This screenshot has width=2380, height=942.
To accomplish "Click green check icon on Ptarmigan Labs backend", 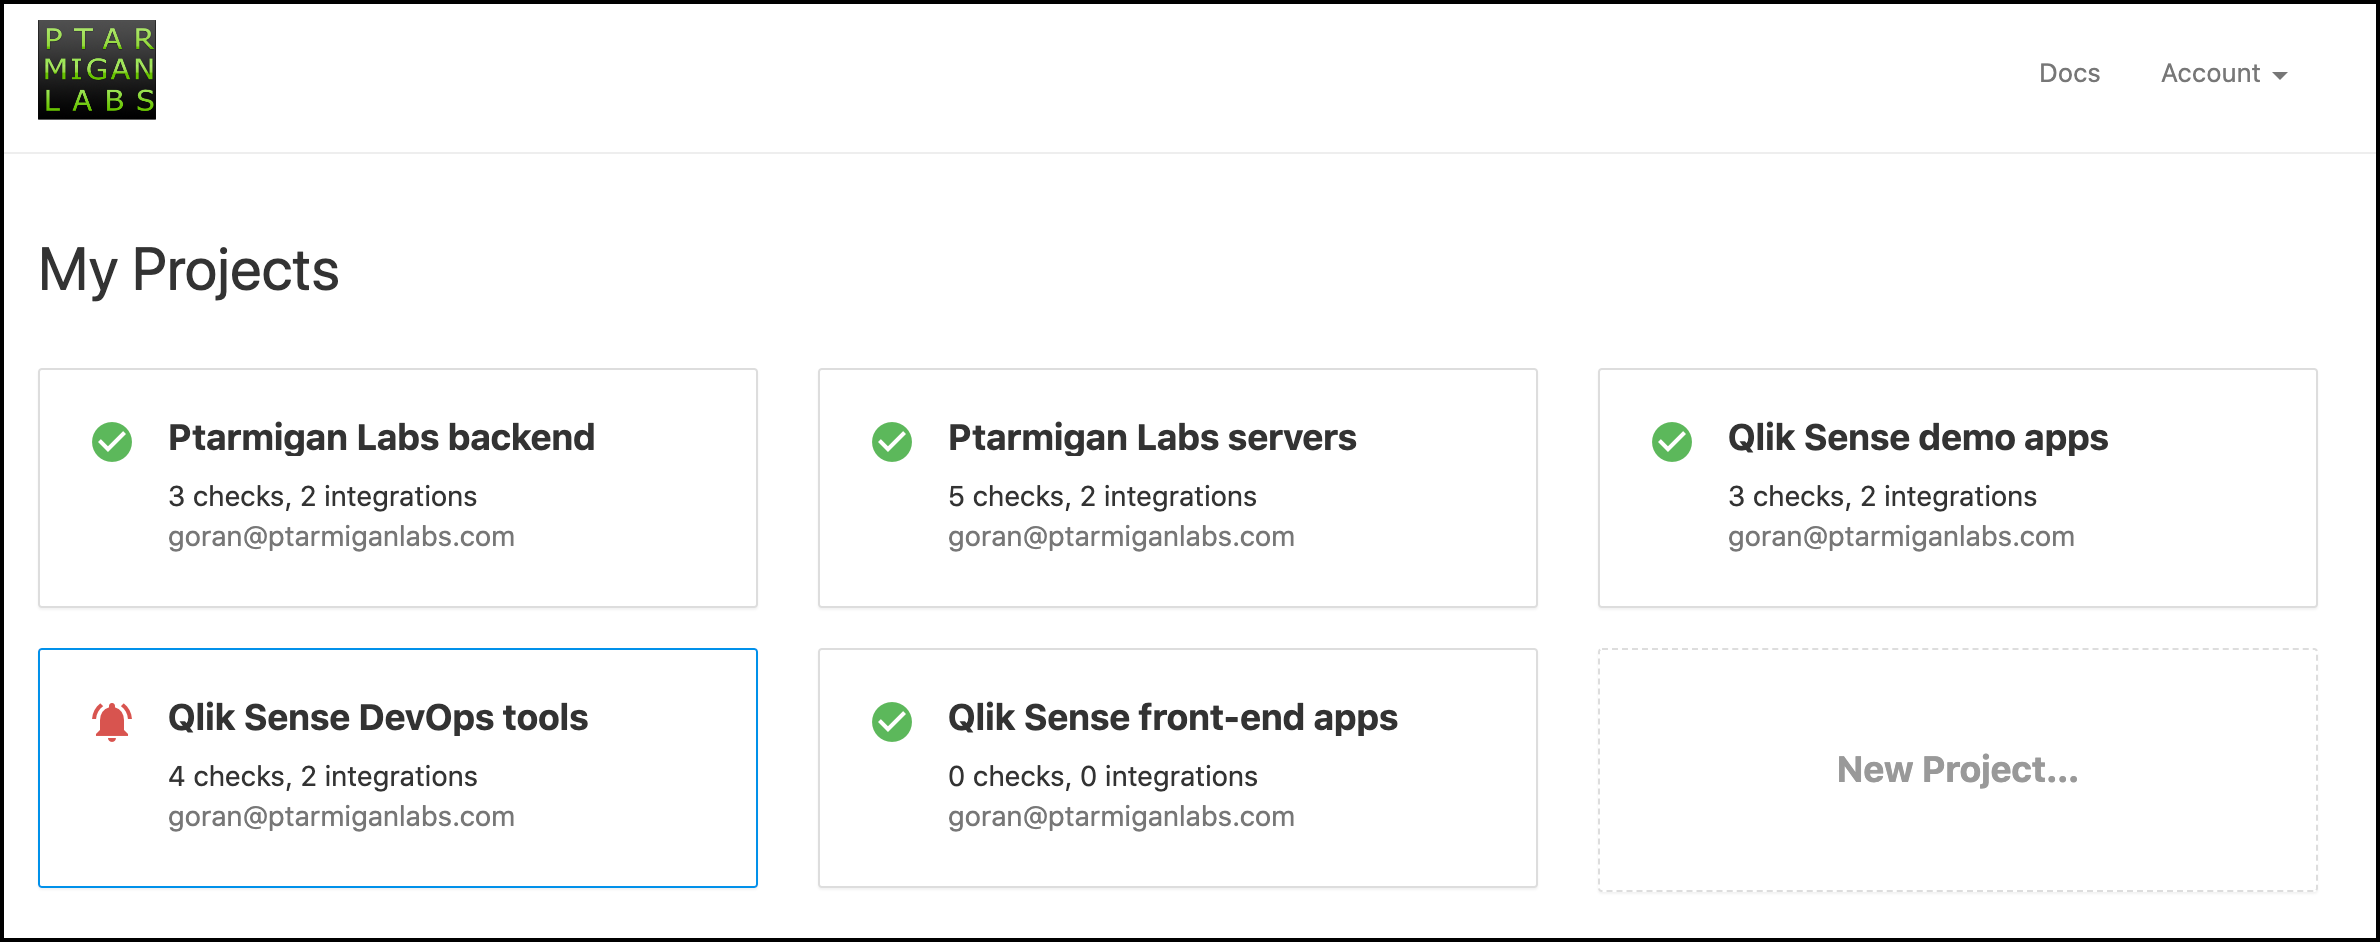I will [x=112, y=441].
